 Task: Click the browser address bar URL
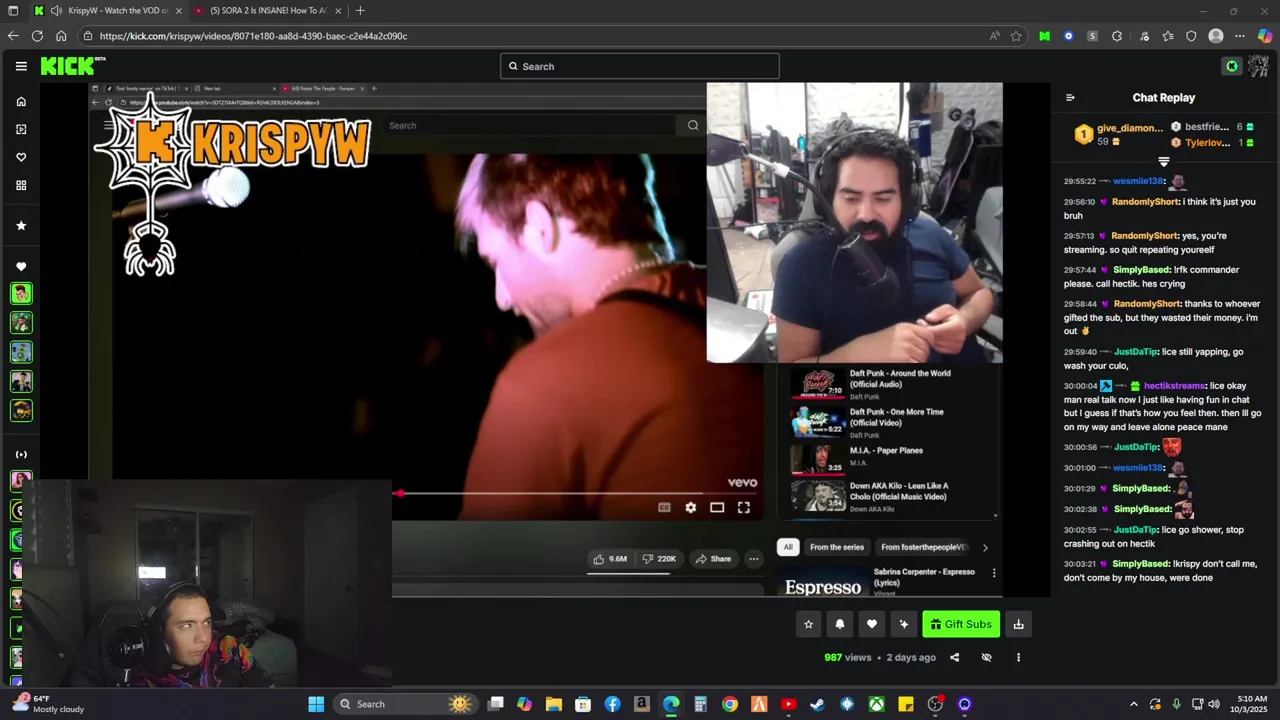[253, 36]
